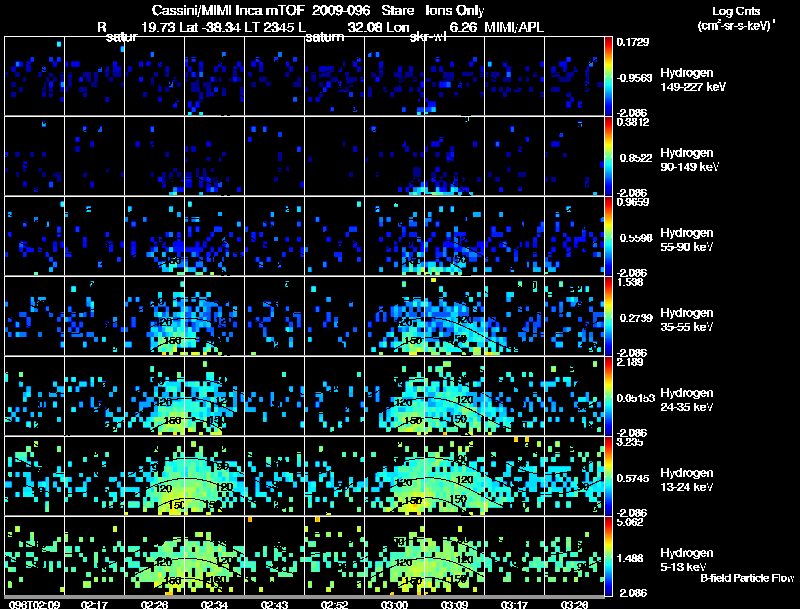
Task: Click the -0.9563 colorbar midpoint value
Action: point(634,78)
